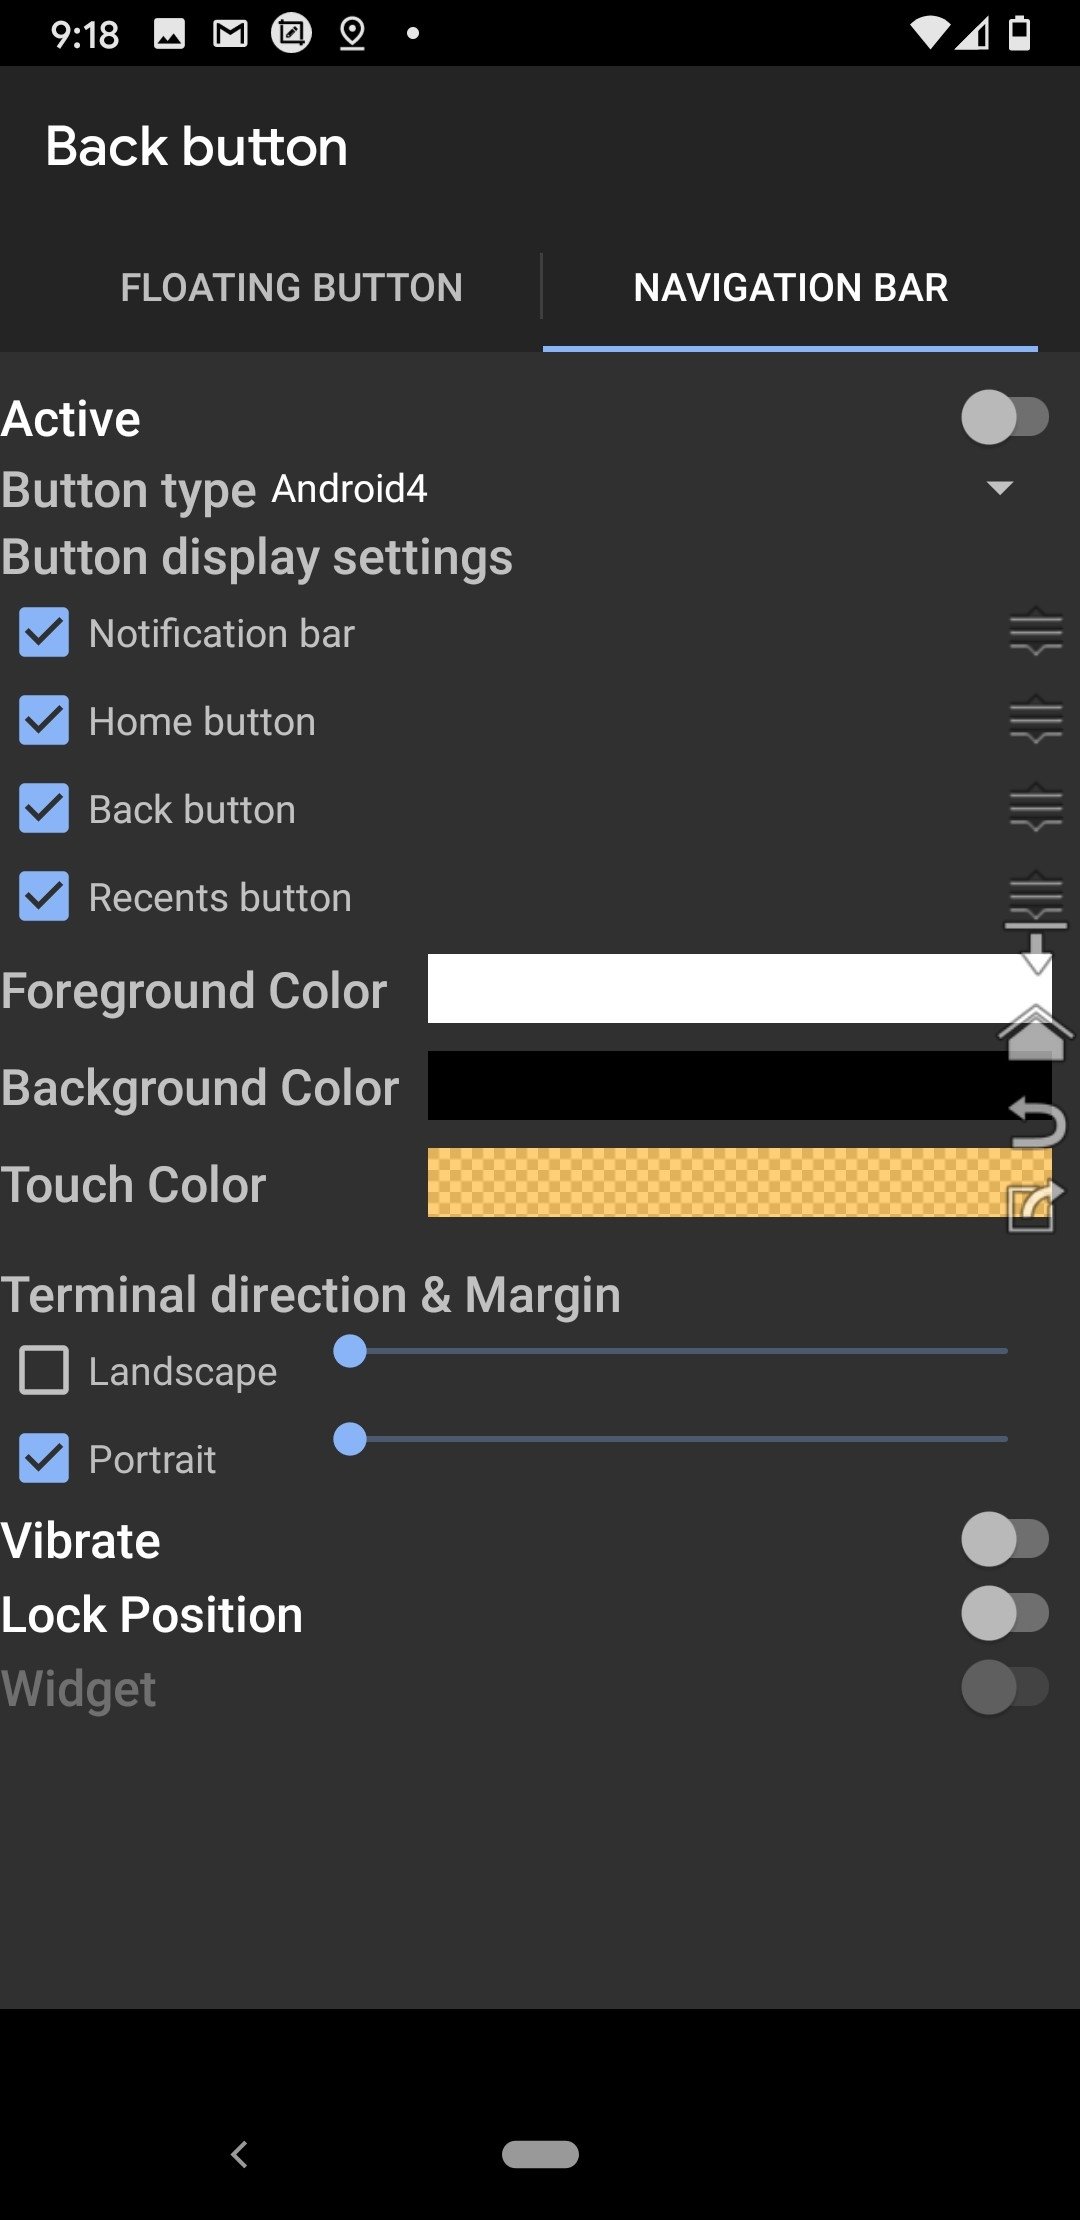This screenshot has height=2220, width=1080.
Task: Open the white Foreground Color swatch
Action: [740, 989]
